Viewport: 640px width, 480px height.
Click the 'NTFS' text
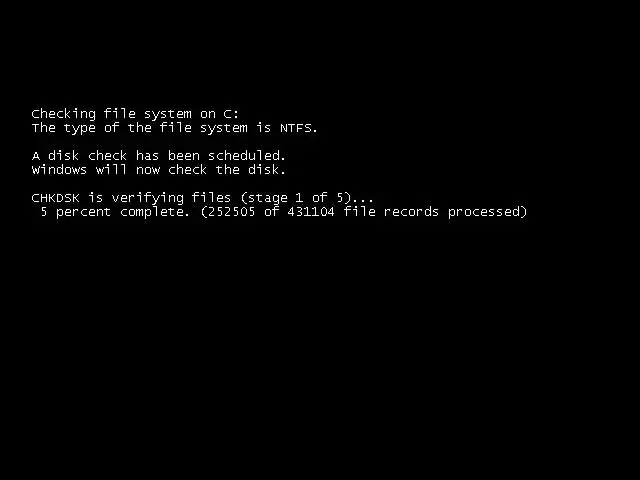pos(296,128)
